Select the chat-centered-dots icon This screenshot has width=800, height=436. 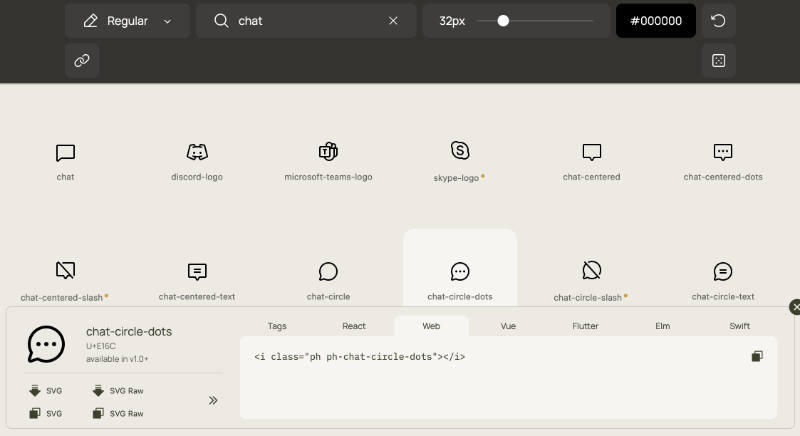click(723, 152)
